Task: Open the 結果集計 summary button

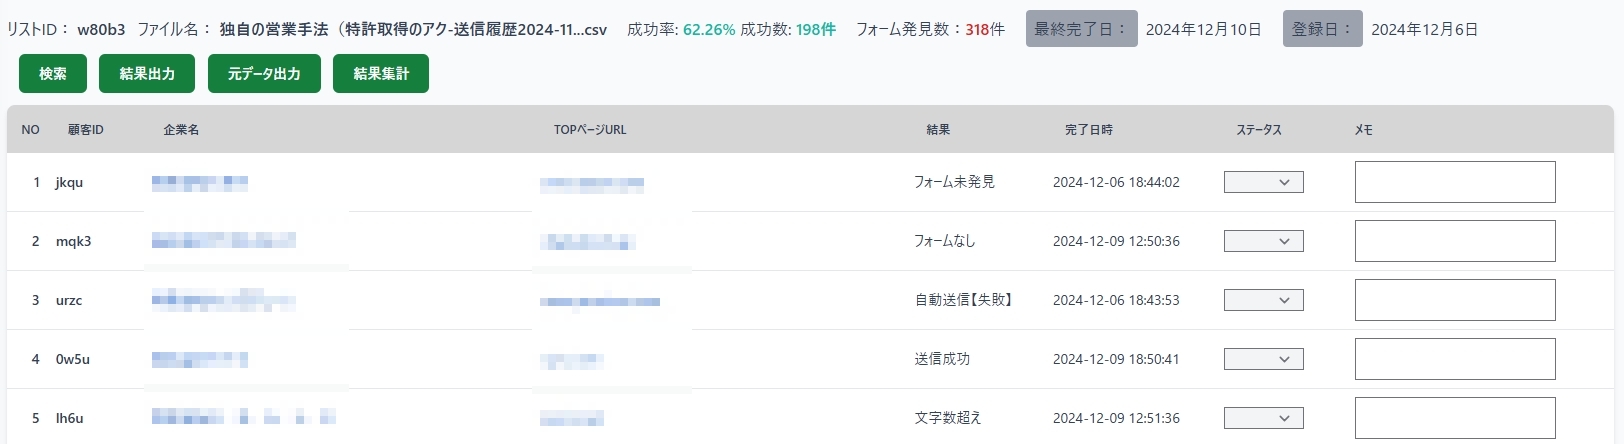Action: pos(381,74)
